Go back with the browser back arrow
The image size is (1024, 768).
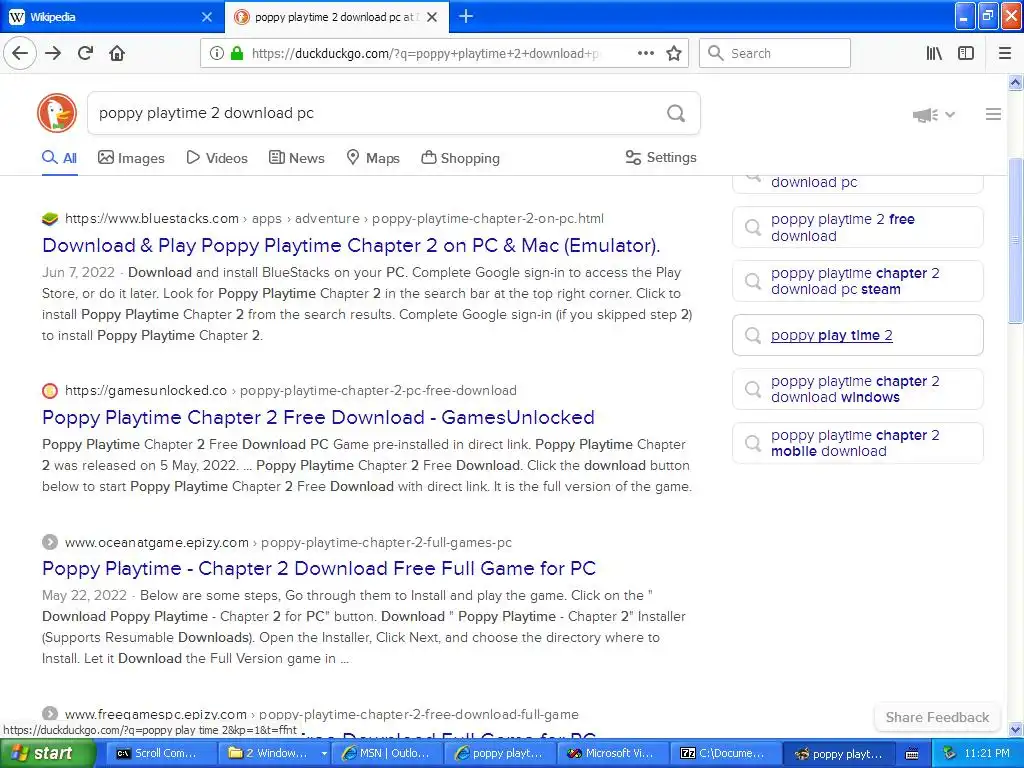point(20,54)
